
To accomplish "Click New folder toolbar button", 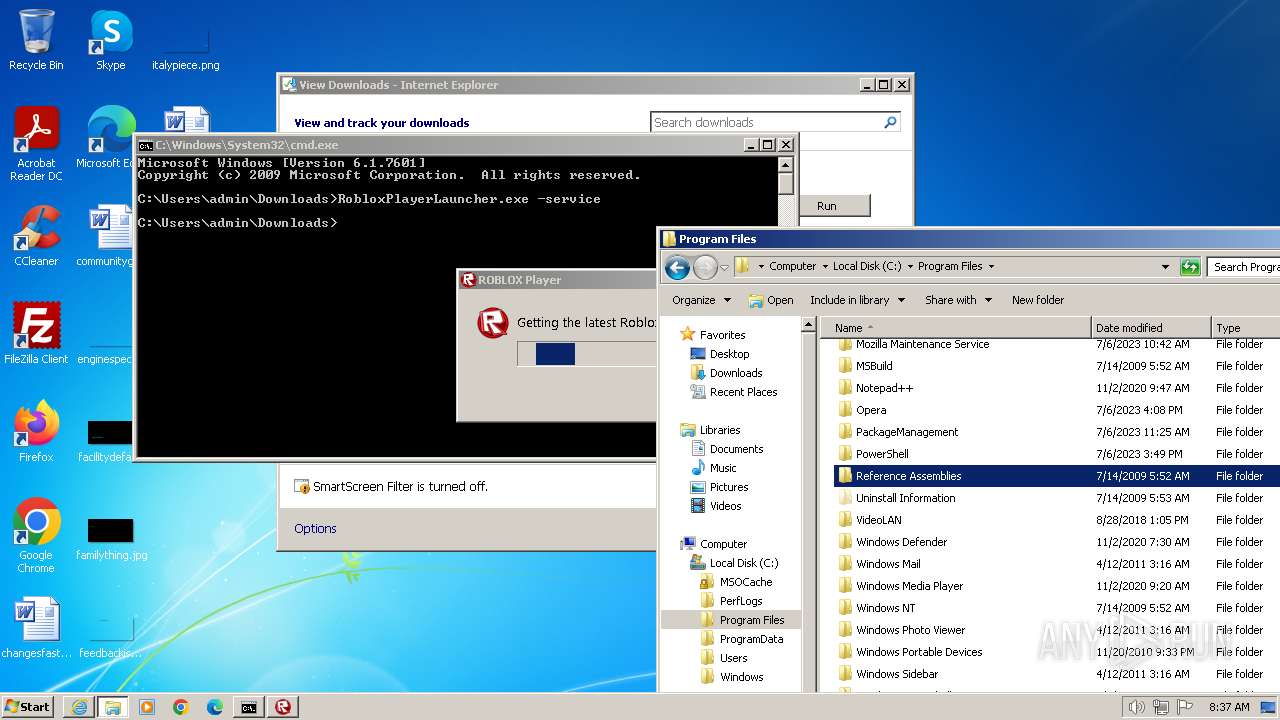I will [x=1038, y=300].
